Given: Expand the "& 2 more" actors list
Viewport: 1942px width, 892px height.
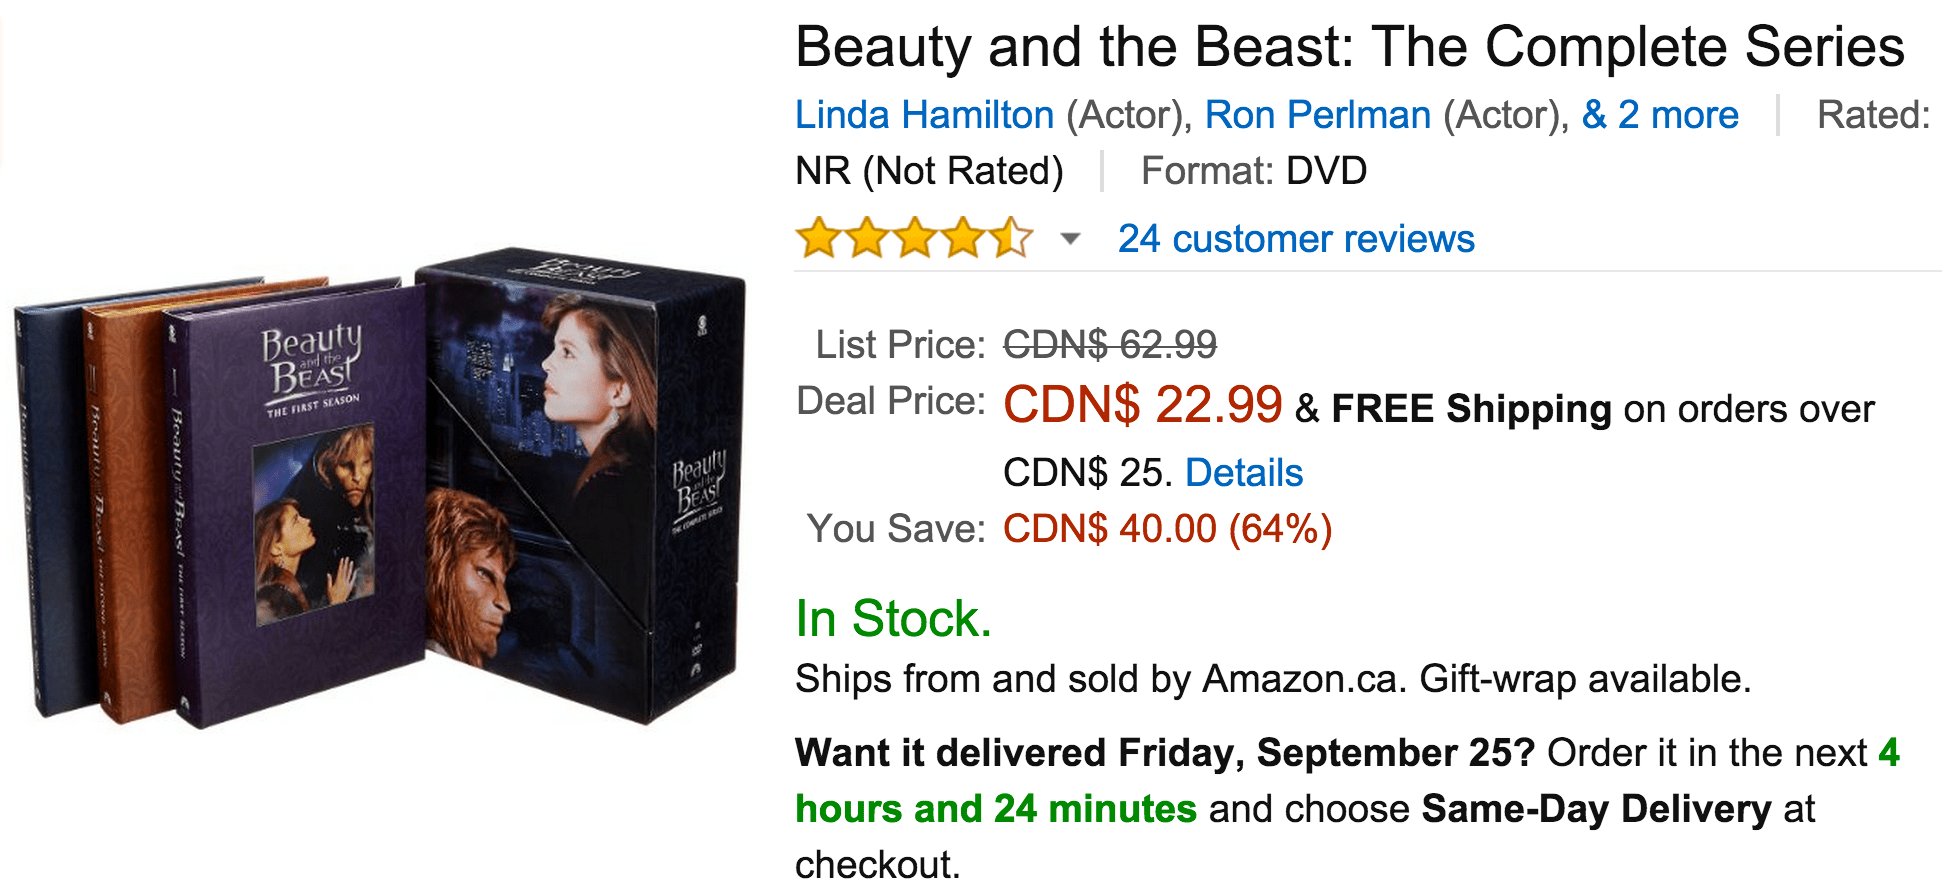Looking at the screenshot, I should coord(1659,115).
